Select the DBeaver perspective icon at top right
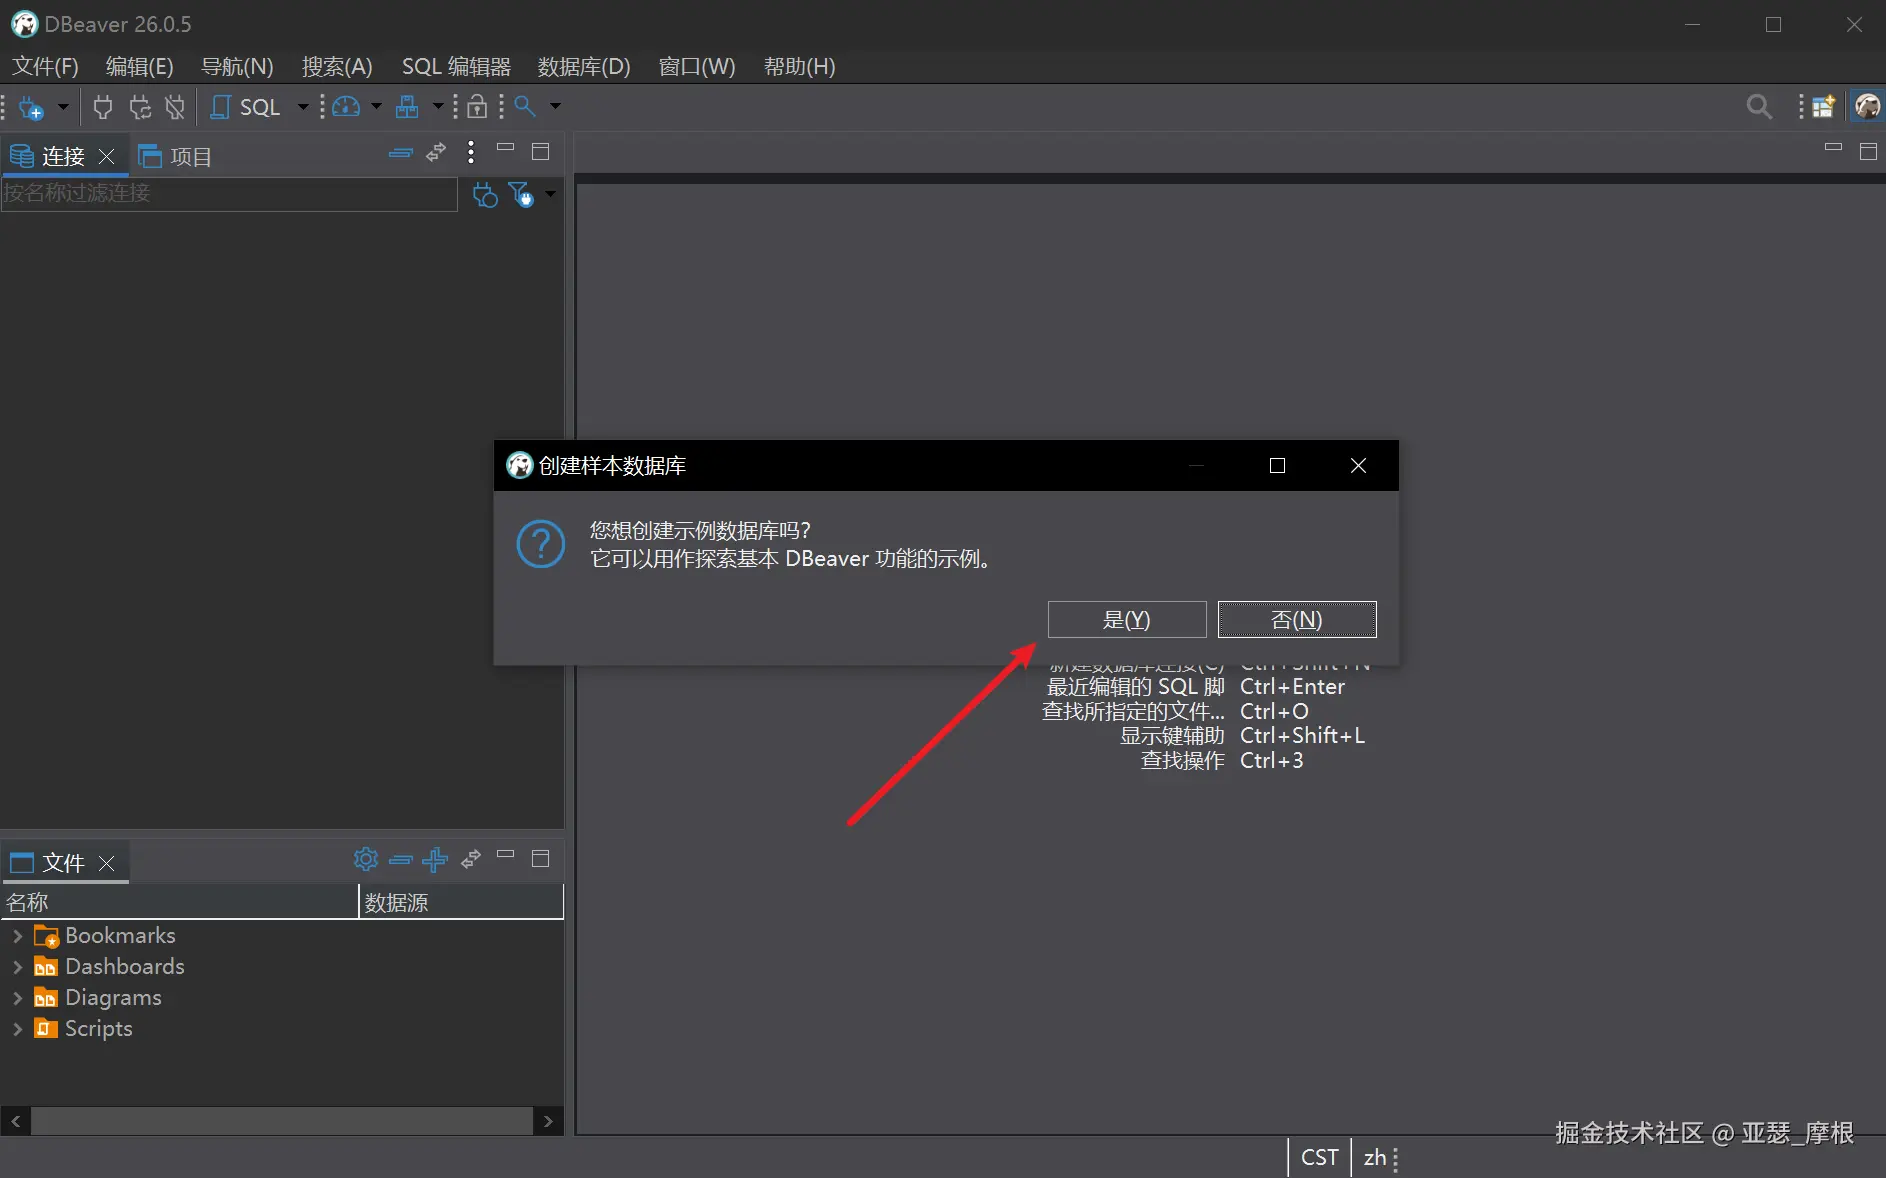This screenshot has width=1886, height=1178. (x=1867, y=106)
